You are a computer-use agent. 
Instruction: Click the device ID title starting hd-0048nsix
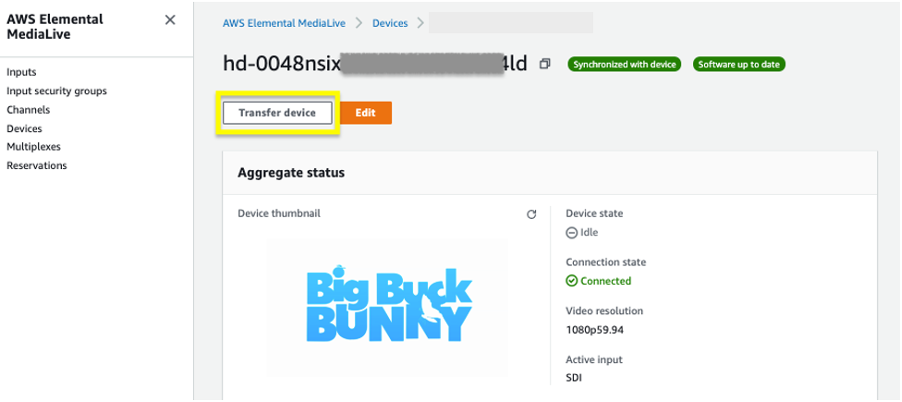pos(375,64)
